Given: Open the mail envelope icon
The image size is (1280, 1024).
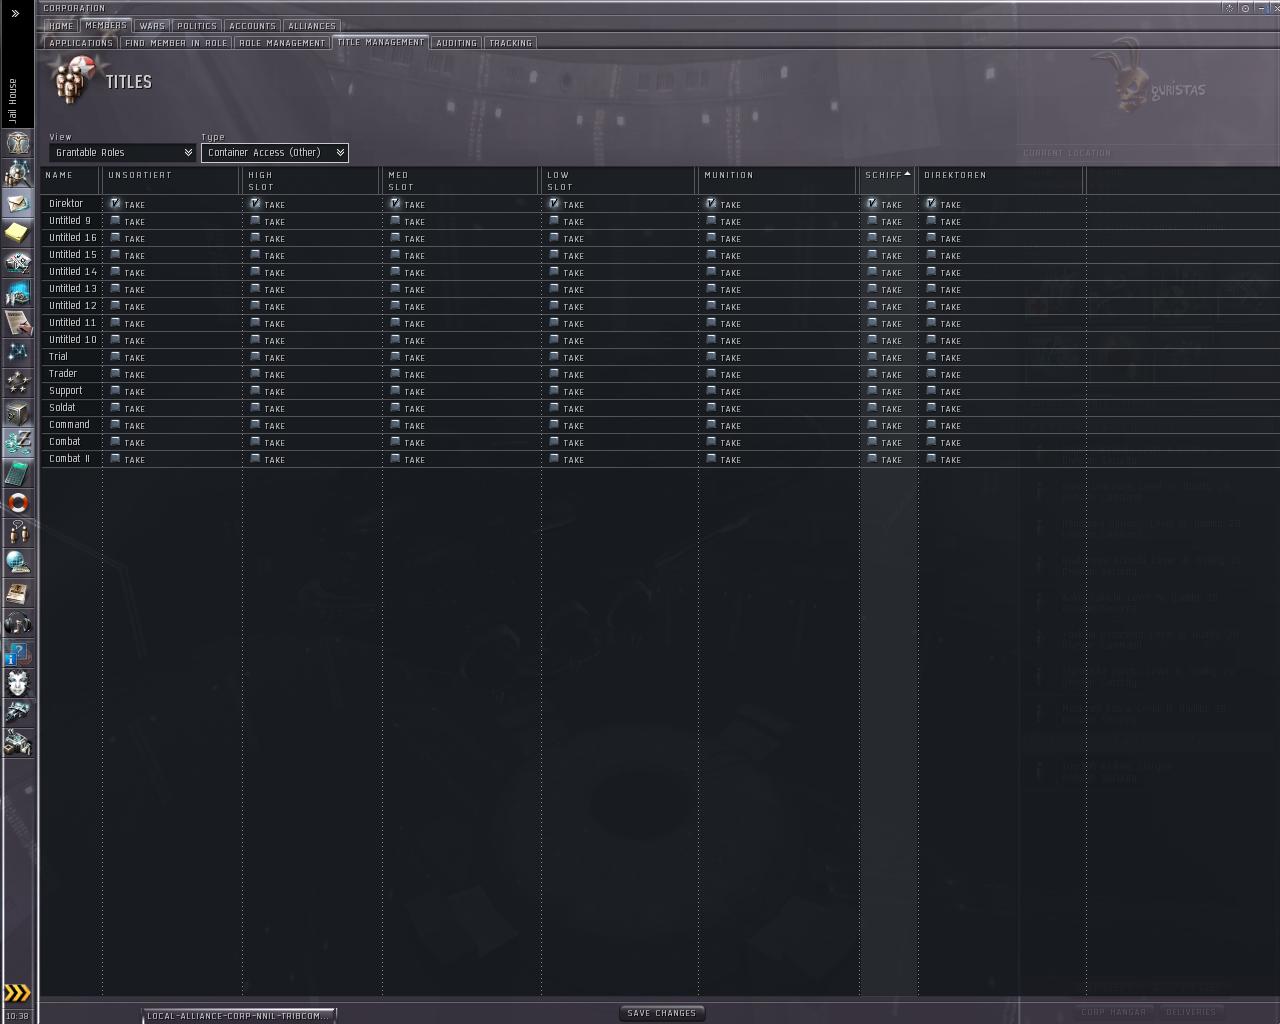Looking at the screenshot, I should [18, 203].
